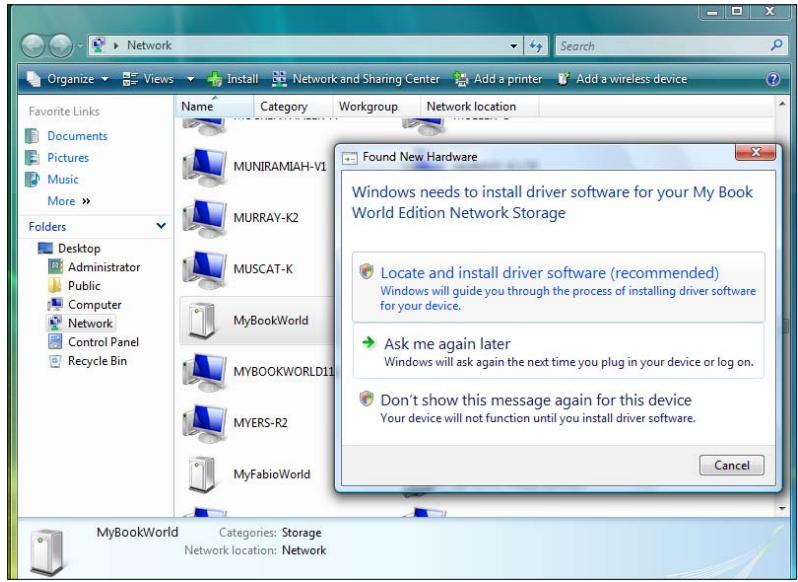This screenshot has width=798, height=582.
Task: Open the Organize menu
Action: coord(68,79)
